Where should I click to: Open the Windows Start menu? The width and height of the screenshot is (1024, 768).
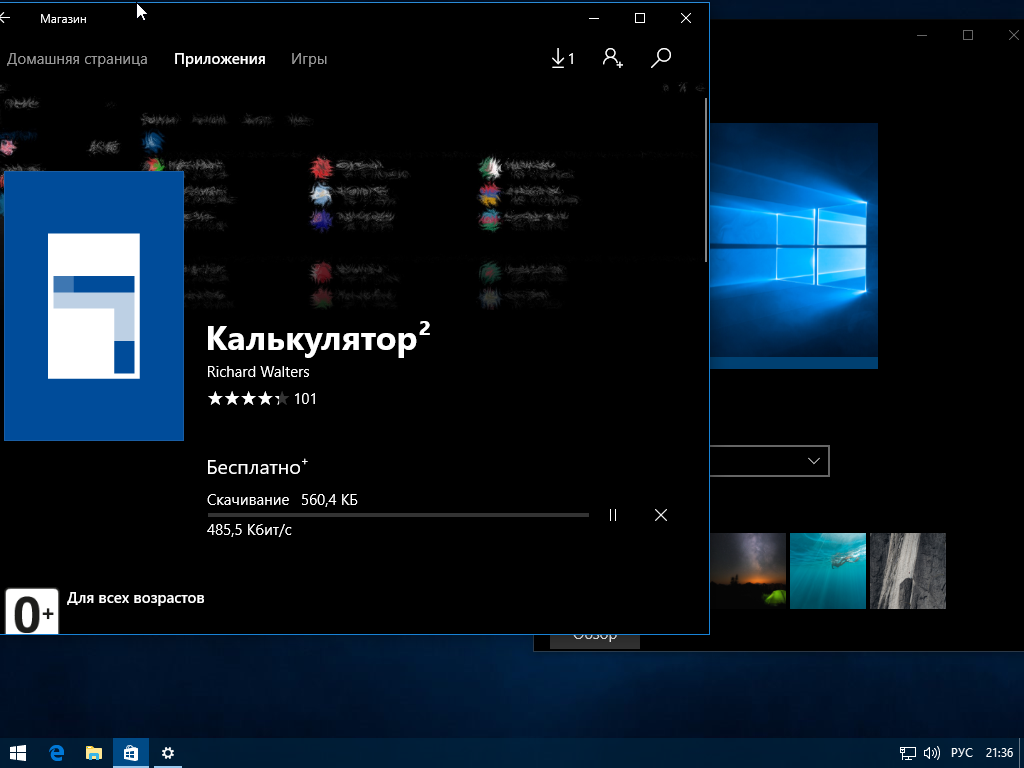click(x=18, y=753)
